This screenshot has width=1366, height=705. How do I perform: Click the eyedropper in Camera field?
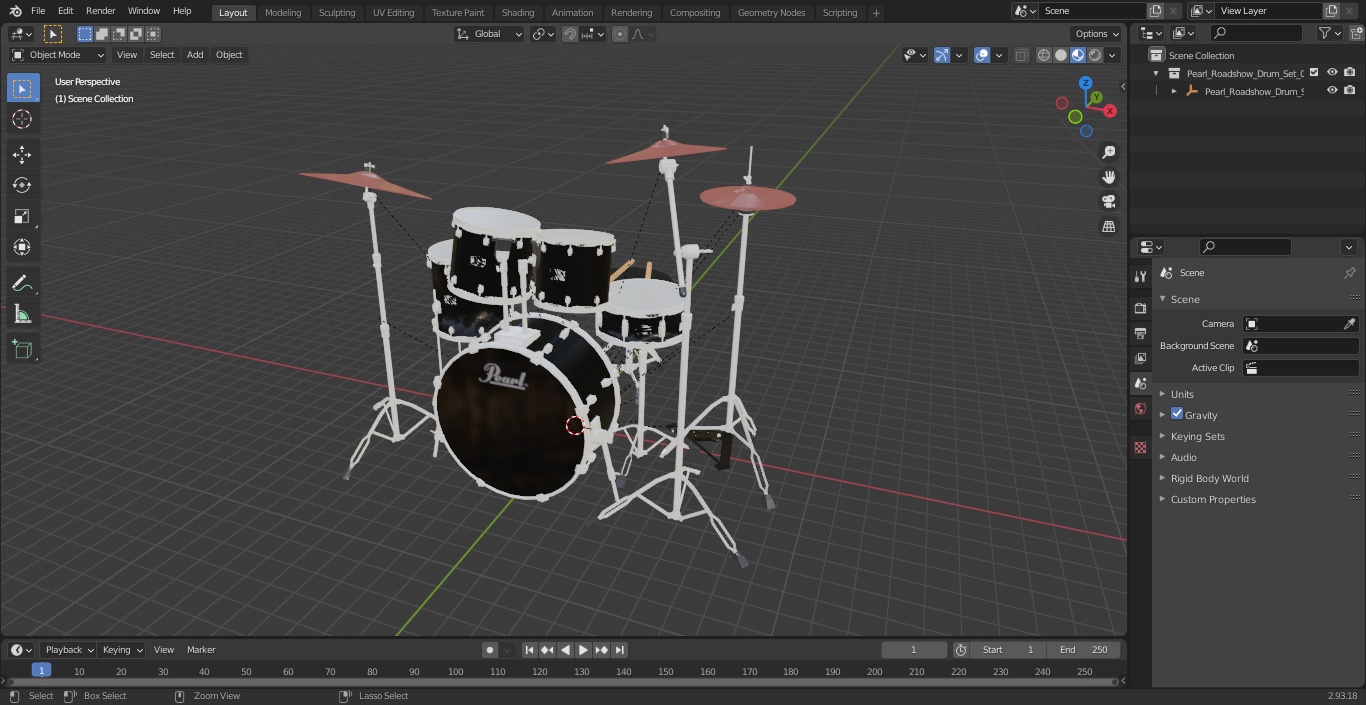tap(1349, 324)
